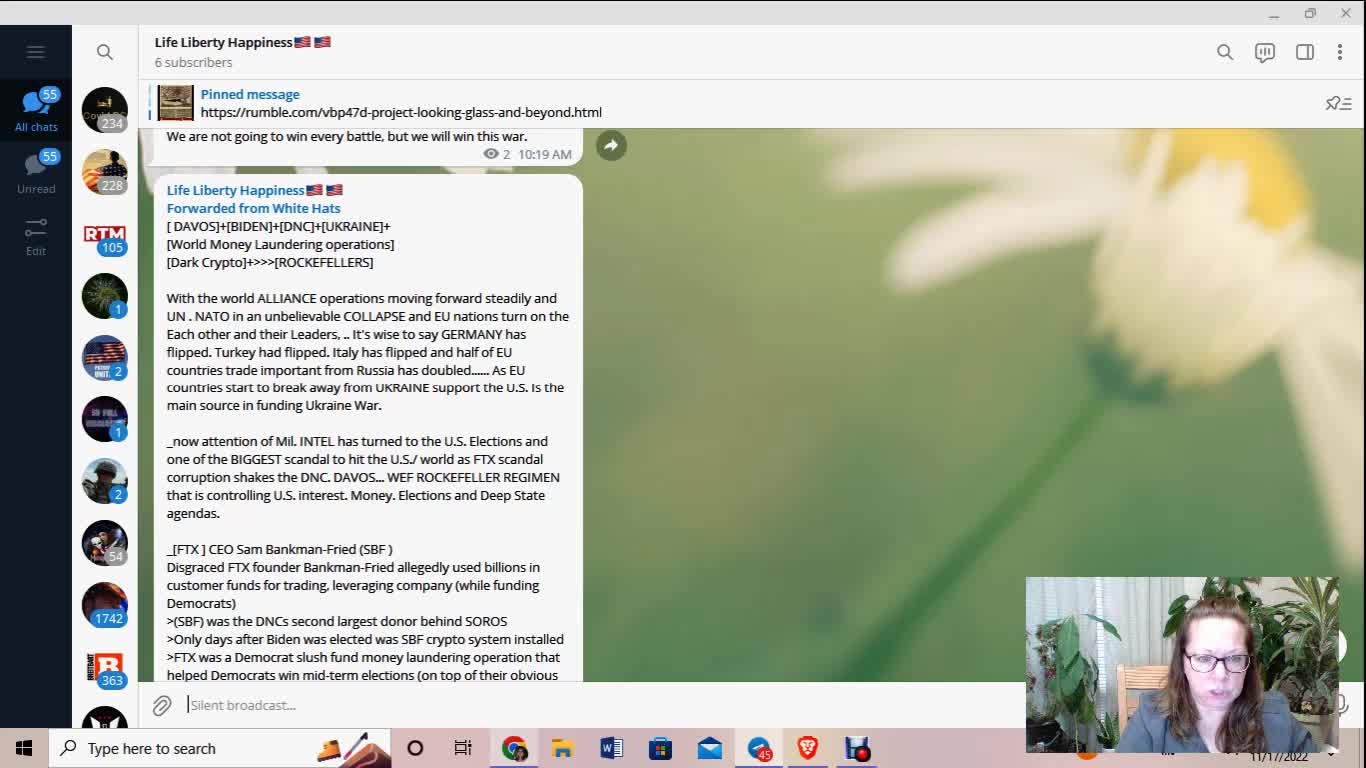
Task: Open Task View in taskbar
Action: (x=463, y=748)
